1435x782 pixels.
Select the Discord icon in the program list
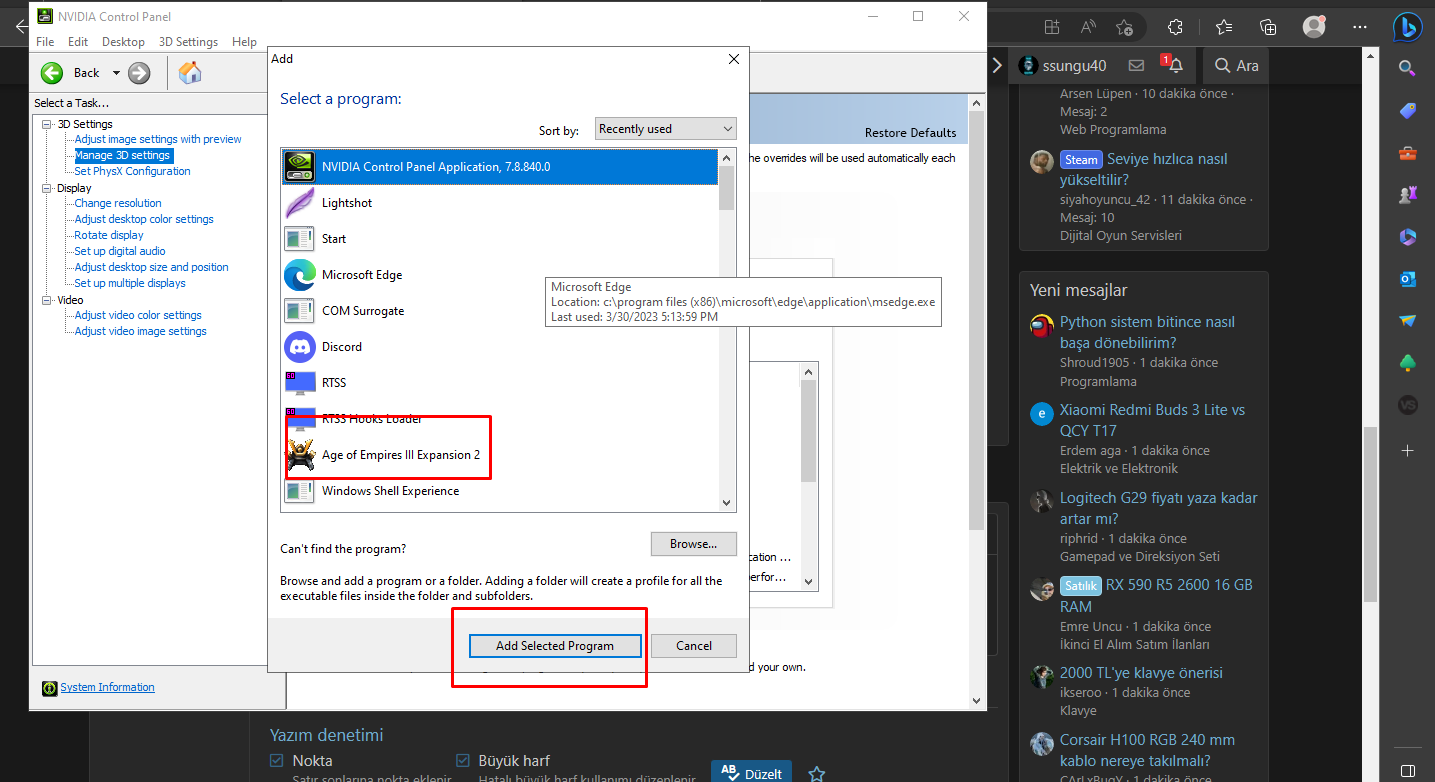tap(300, 346)
